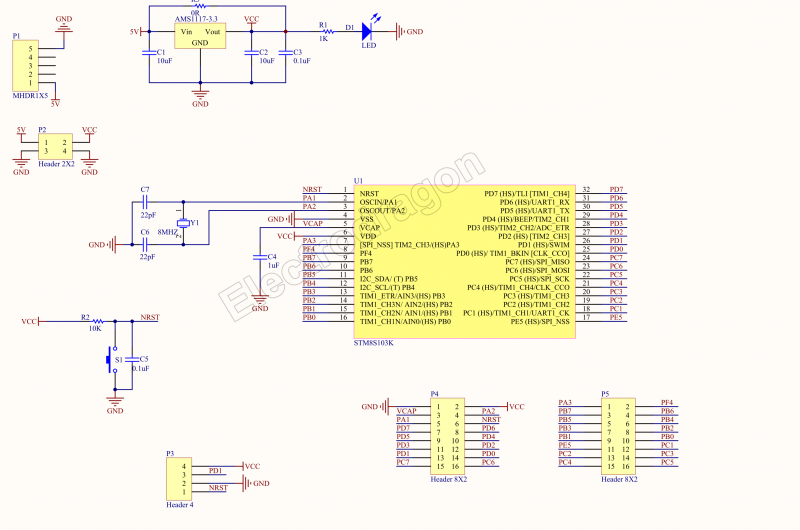This screenshot has width=800, height=530.
Task: Click GND symbol above connector P1
Action: (x=64, y=26)
